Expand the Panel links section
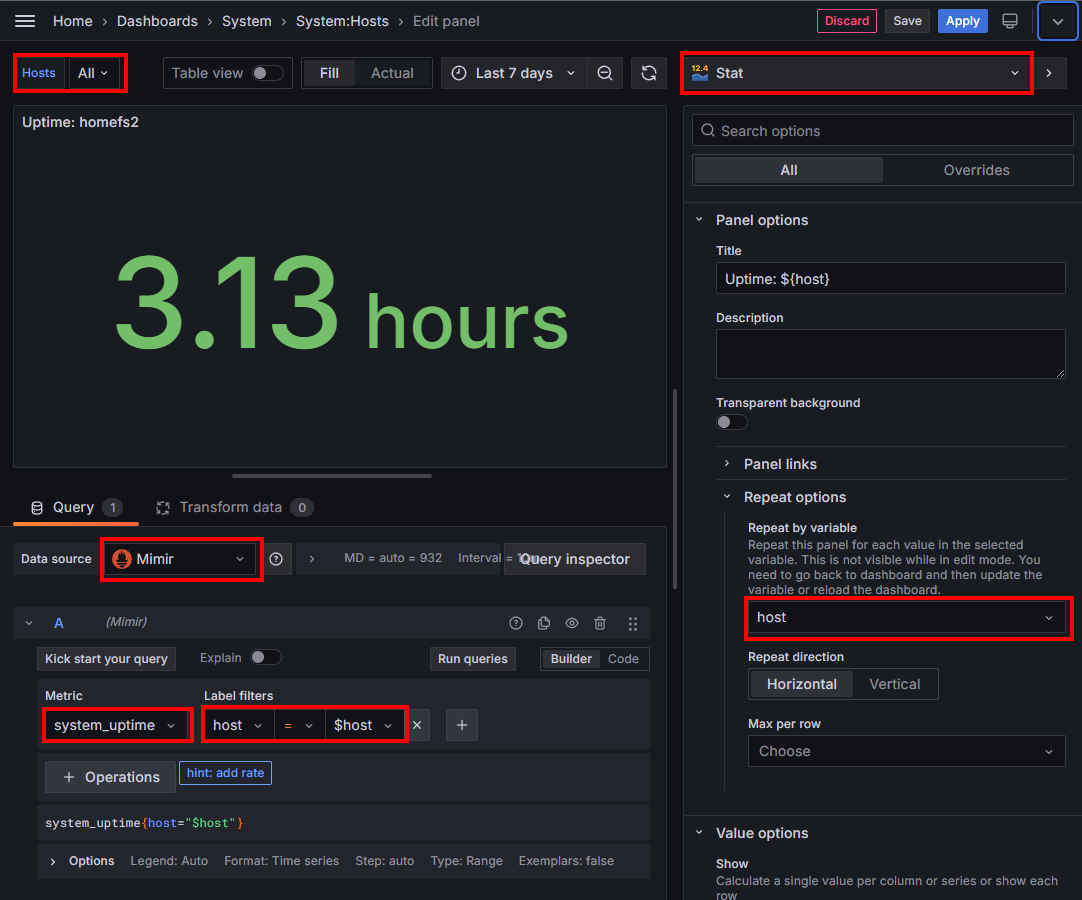The height and width of the screenshot is (900, 1082). 727,464
